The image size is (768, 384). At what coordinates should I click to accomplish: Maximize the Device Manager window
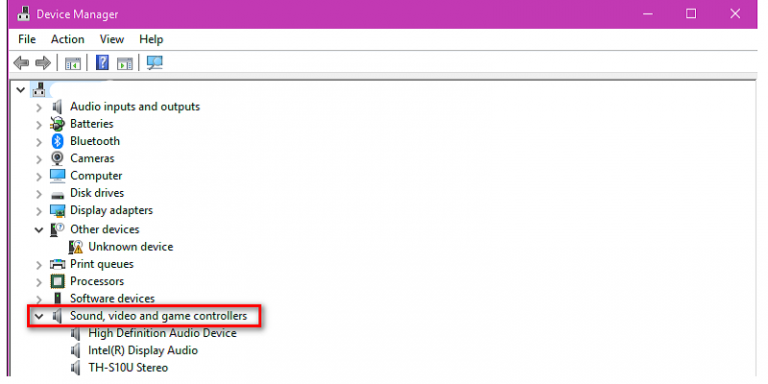tap(691, 14)
